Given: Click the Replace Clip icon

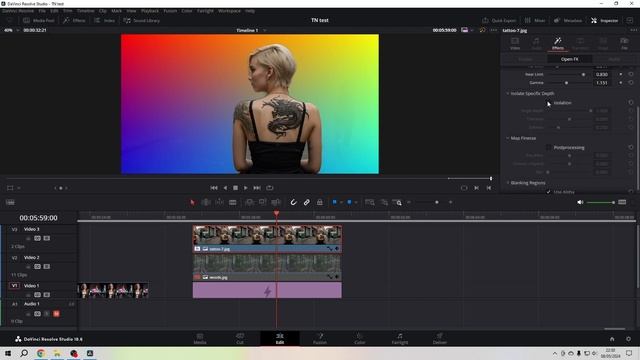Looking at the screenshot, I should pos(276,202).
